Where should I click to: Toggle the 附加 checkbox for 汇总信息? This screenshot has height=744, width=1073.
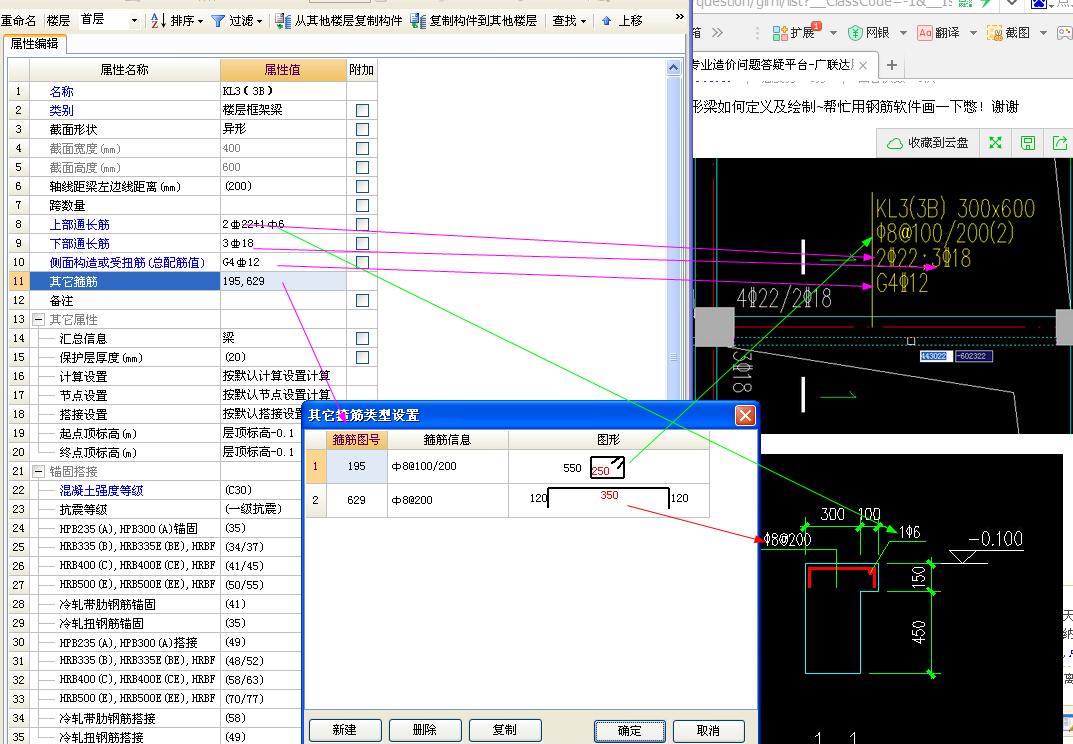click(x=363, y=338)
